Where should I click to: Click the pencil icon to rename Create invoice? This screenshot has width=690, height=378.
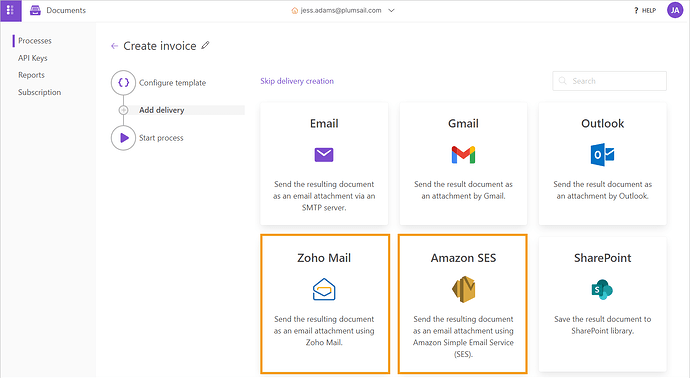tap(206, 45)
